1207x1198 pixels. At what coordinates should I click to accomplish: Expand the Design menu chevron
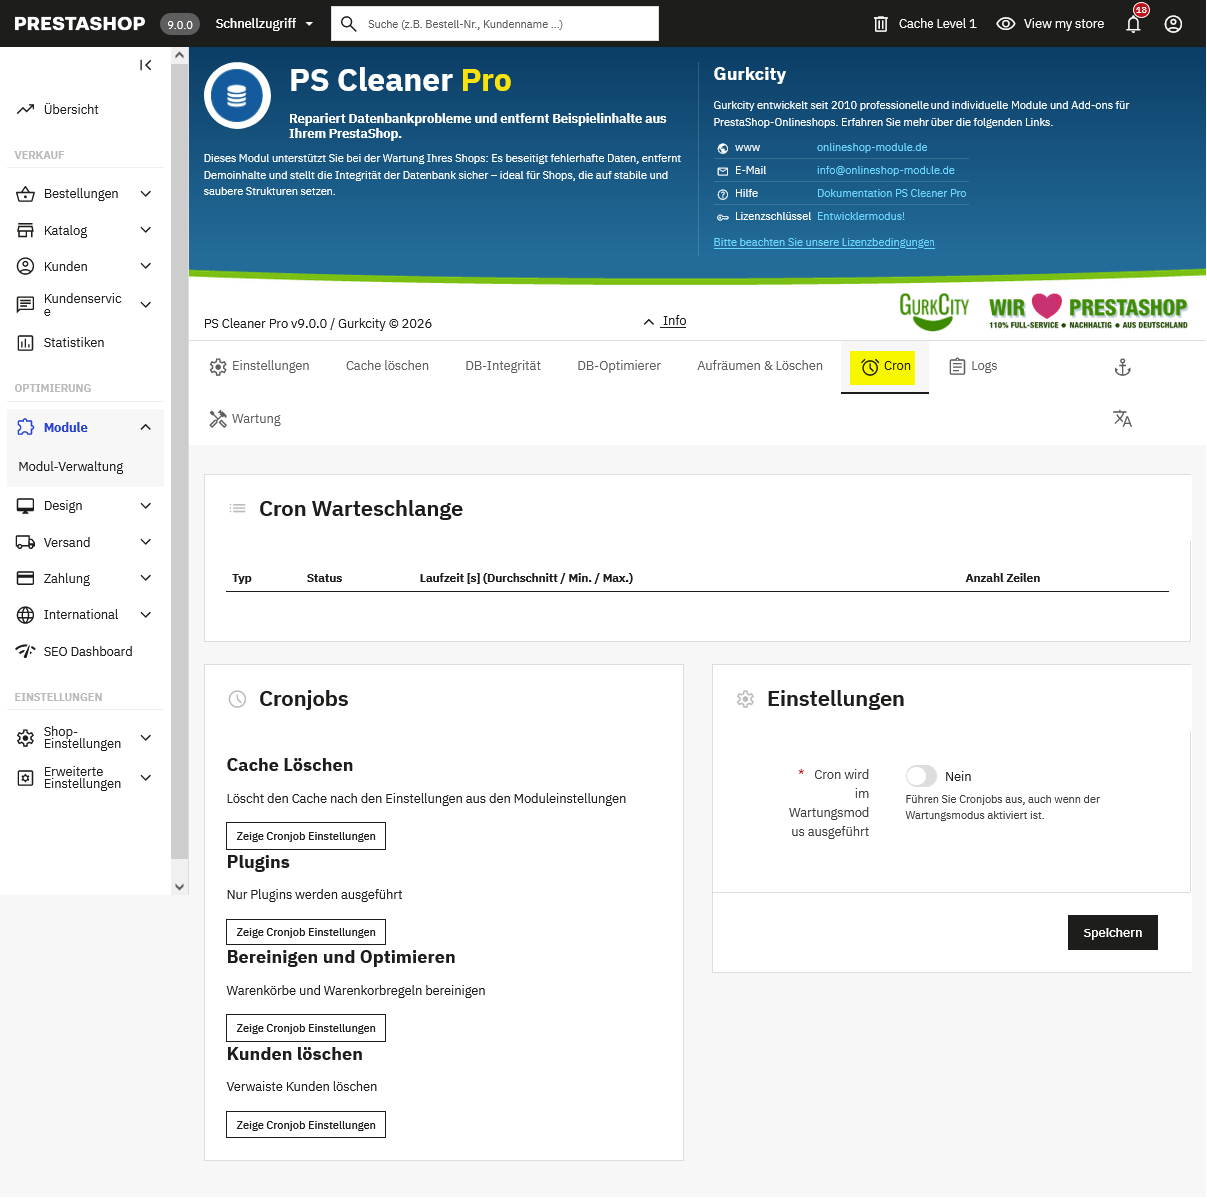coord(146,506)
